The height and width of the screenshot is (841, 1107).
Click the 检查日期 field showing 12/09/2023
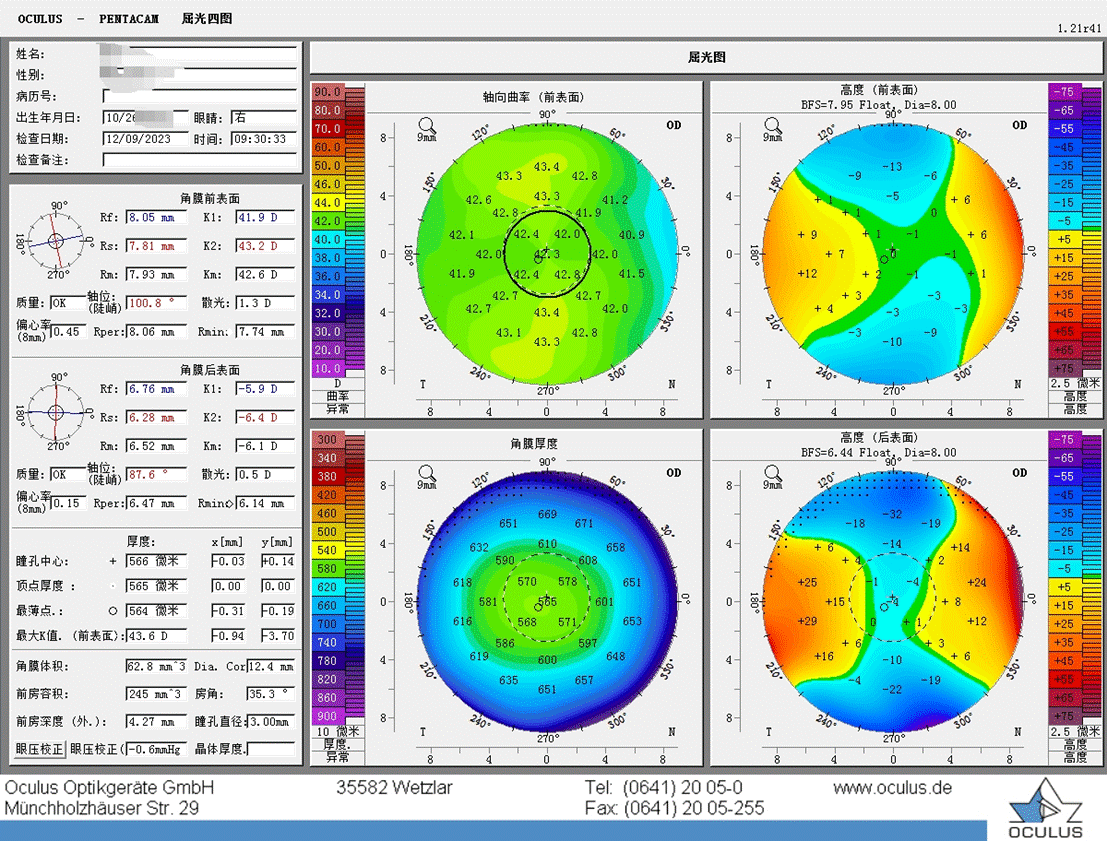click(145, 139)
